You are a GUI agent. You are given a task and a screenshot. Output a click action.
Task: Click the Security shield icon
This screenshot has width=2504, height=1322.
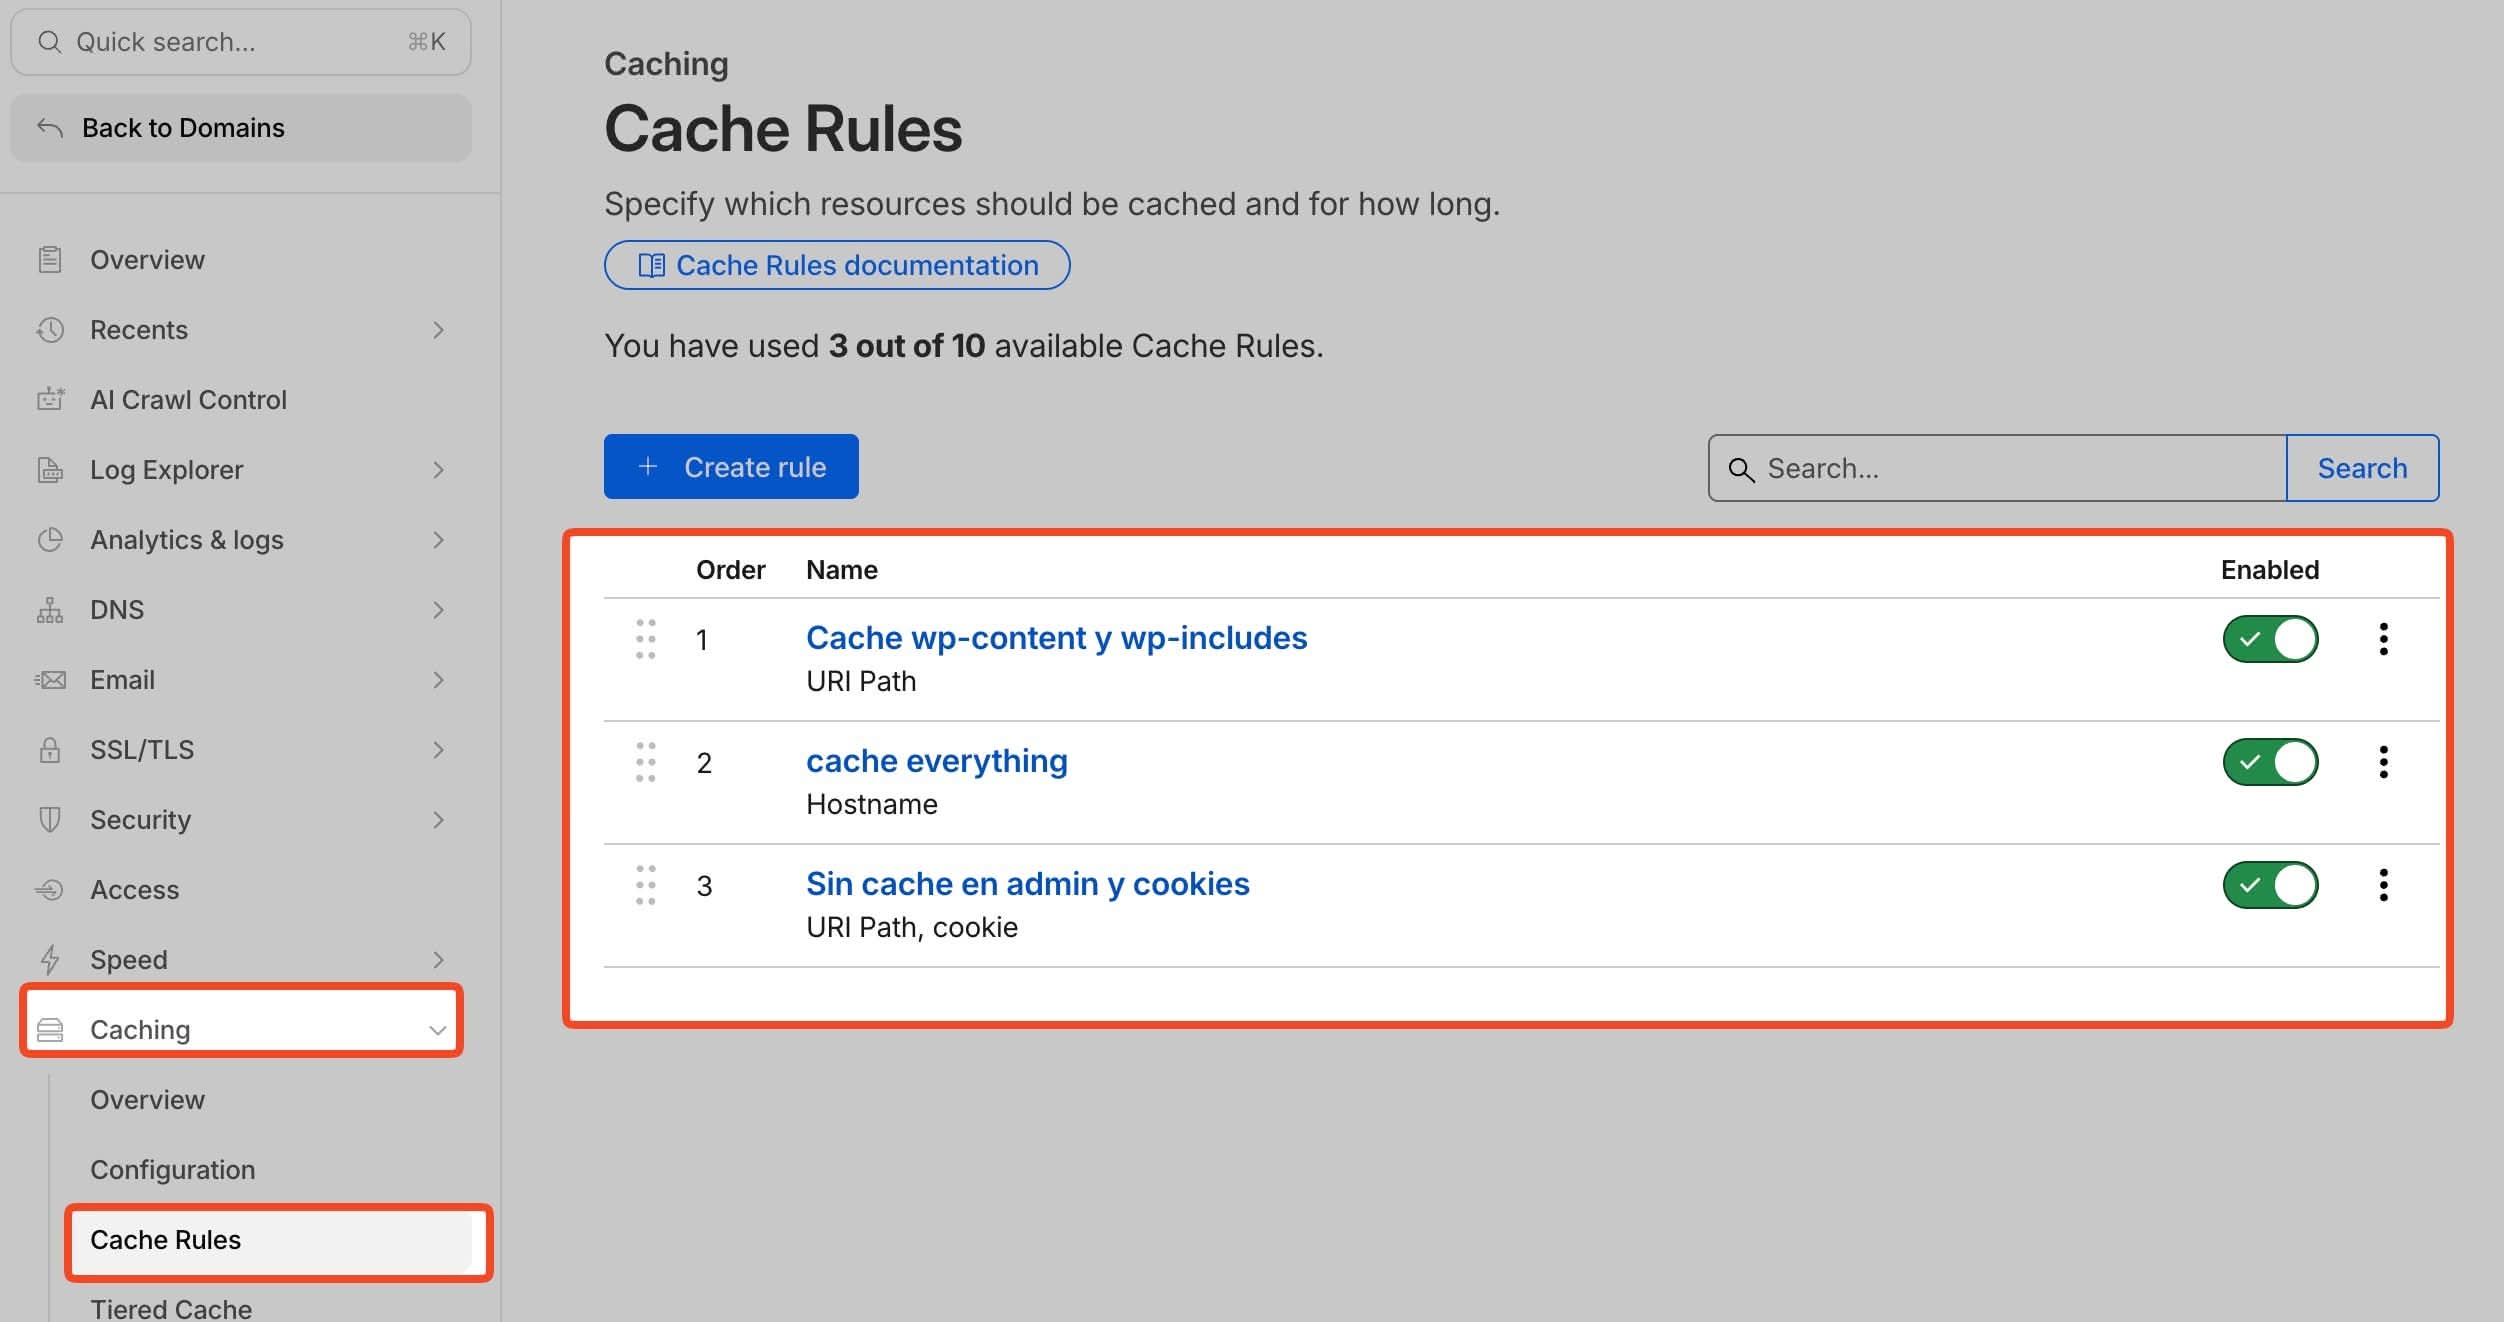(50, 820)
